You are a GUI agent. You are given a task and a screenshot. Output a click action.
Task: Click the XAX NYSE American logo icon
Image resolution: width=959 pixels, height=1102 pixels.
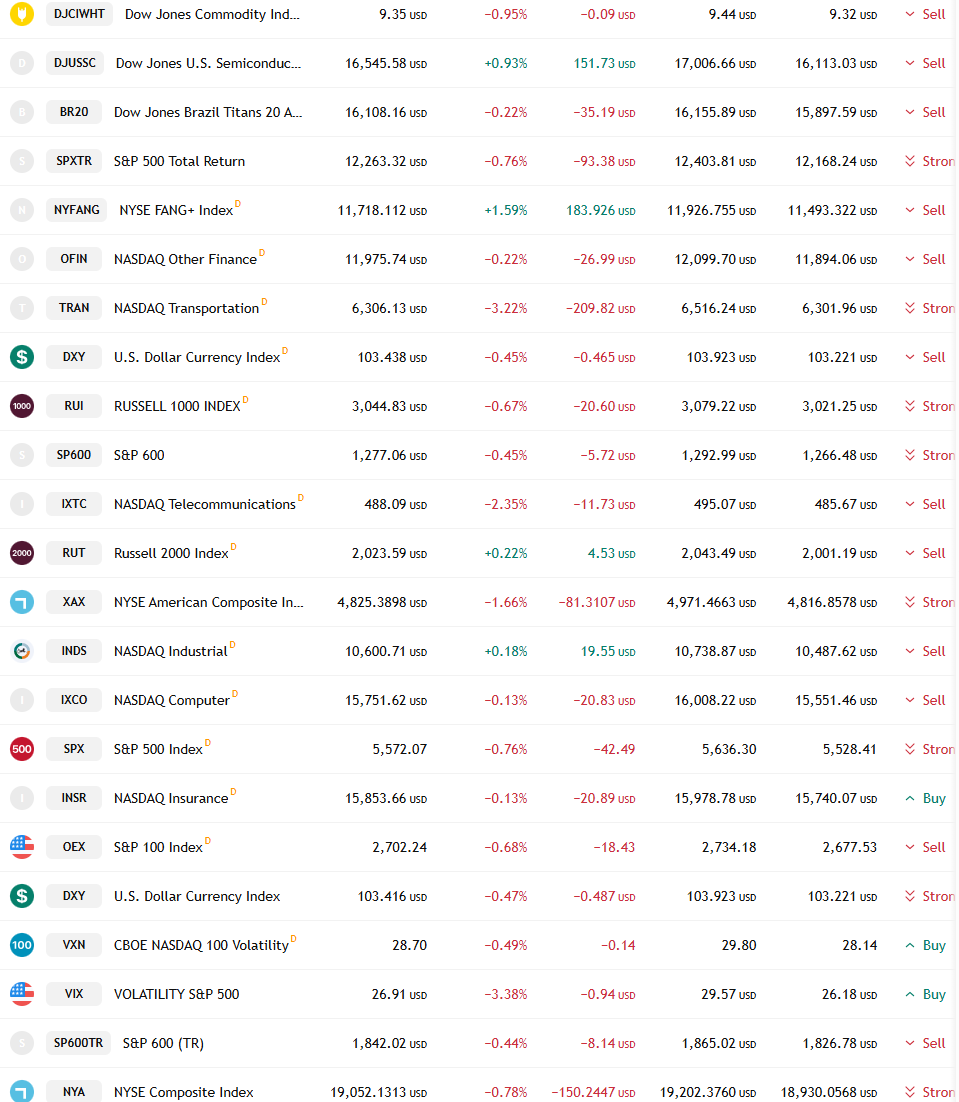click(x=22, y=602)
